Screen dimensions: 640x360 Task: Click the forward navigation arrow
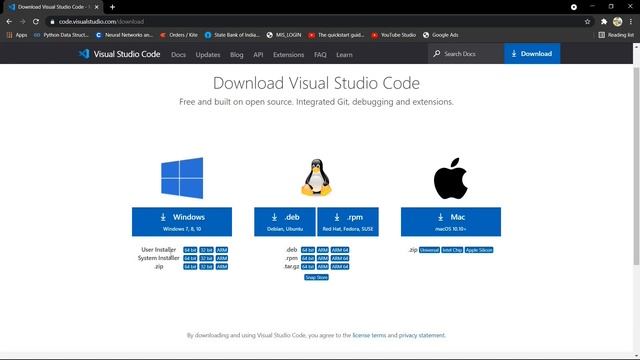22,22
